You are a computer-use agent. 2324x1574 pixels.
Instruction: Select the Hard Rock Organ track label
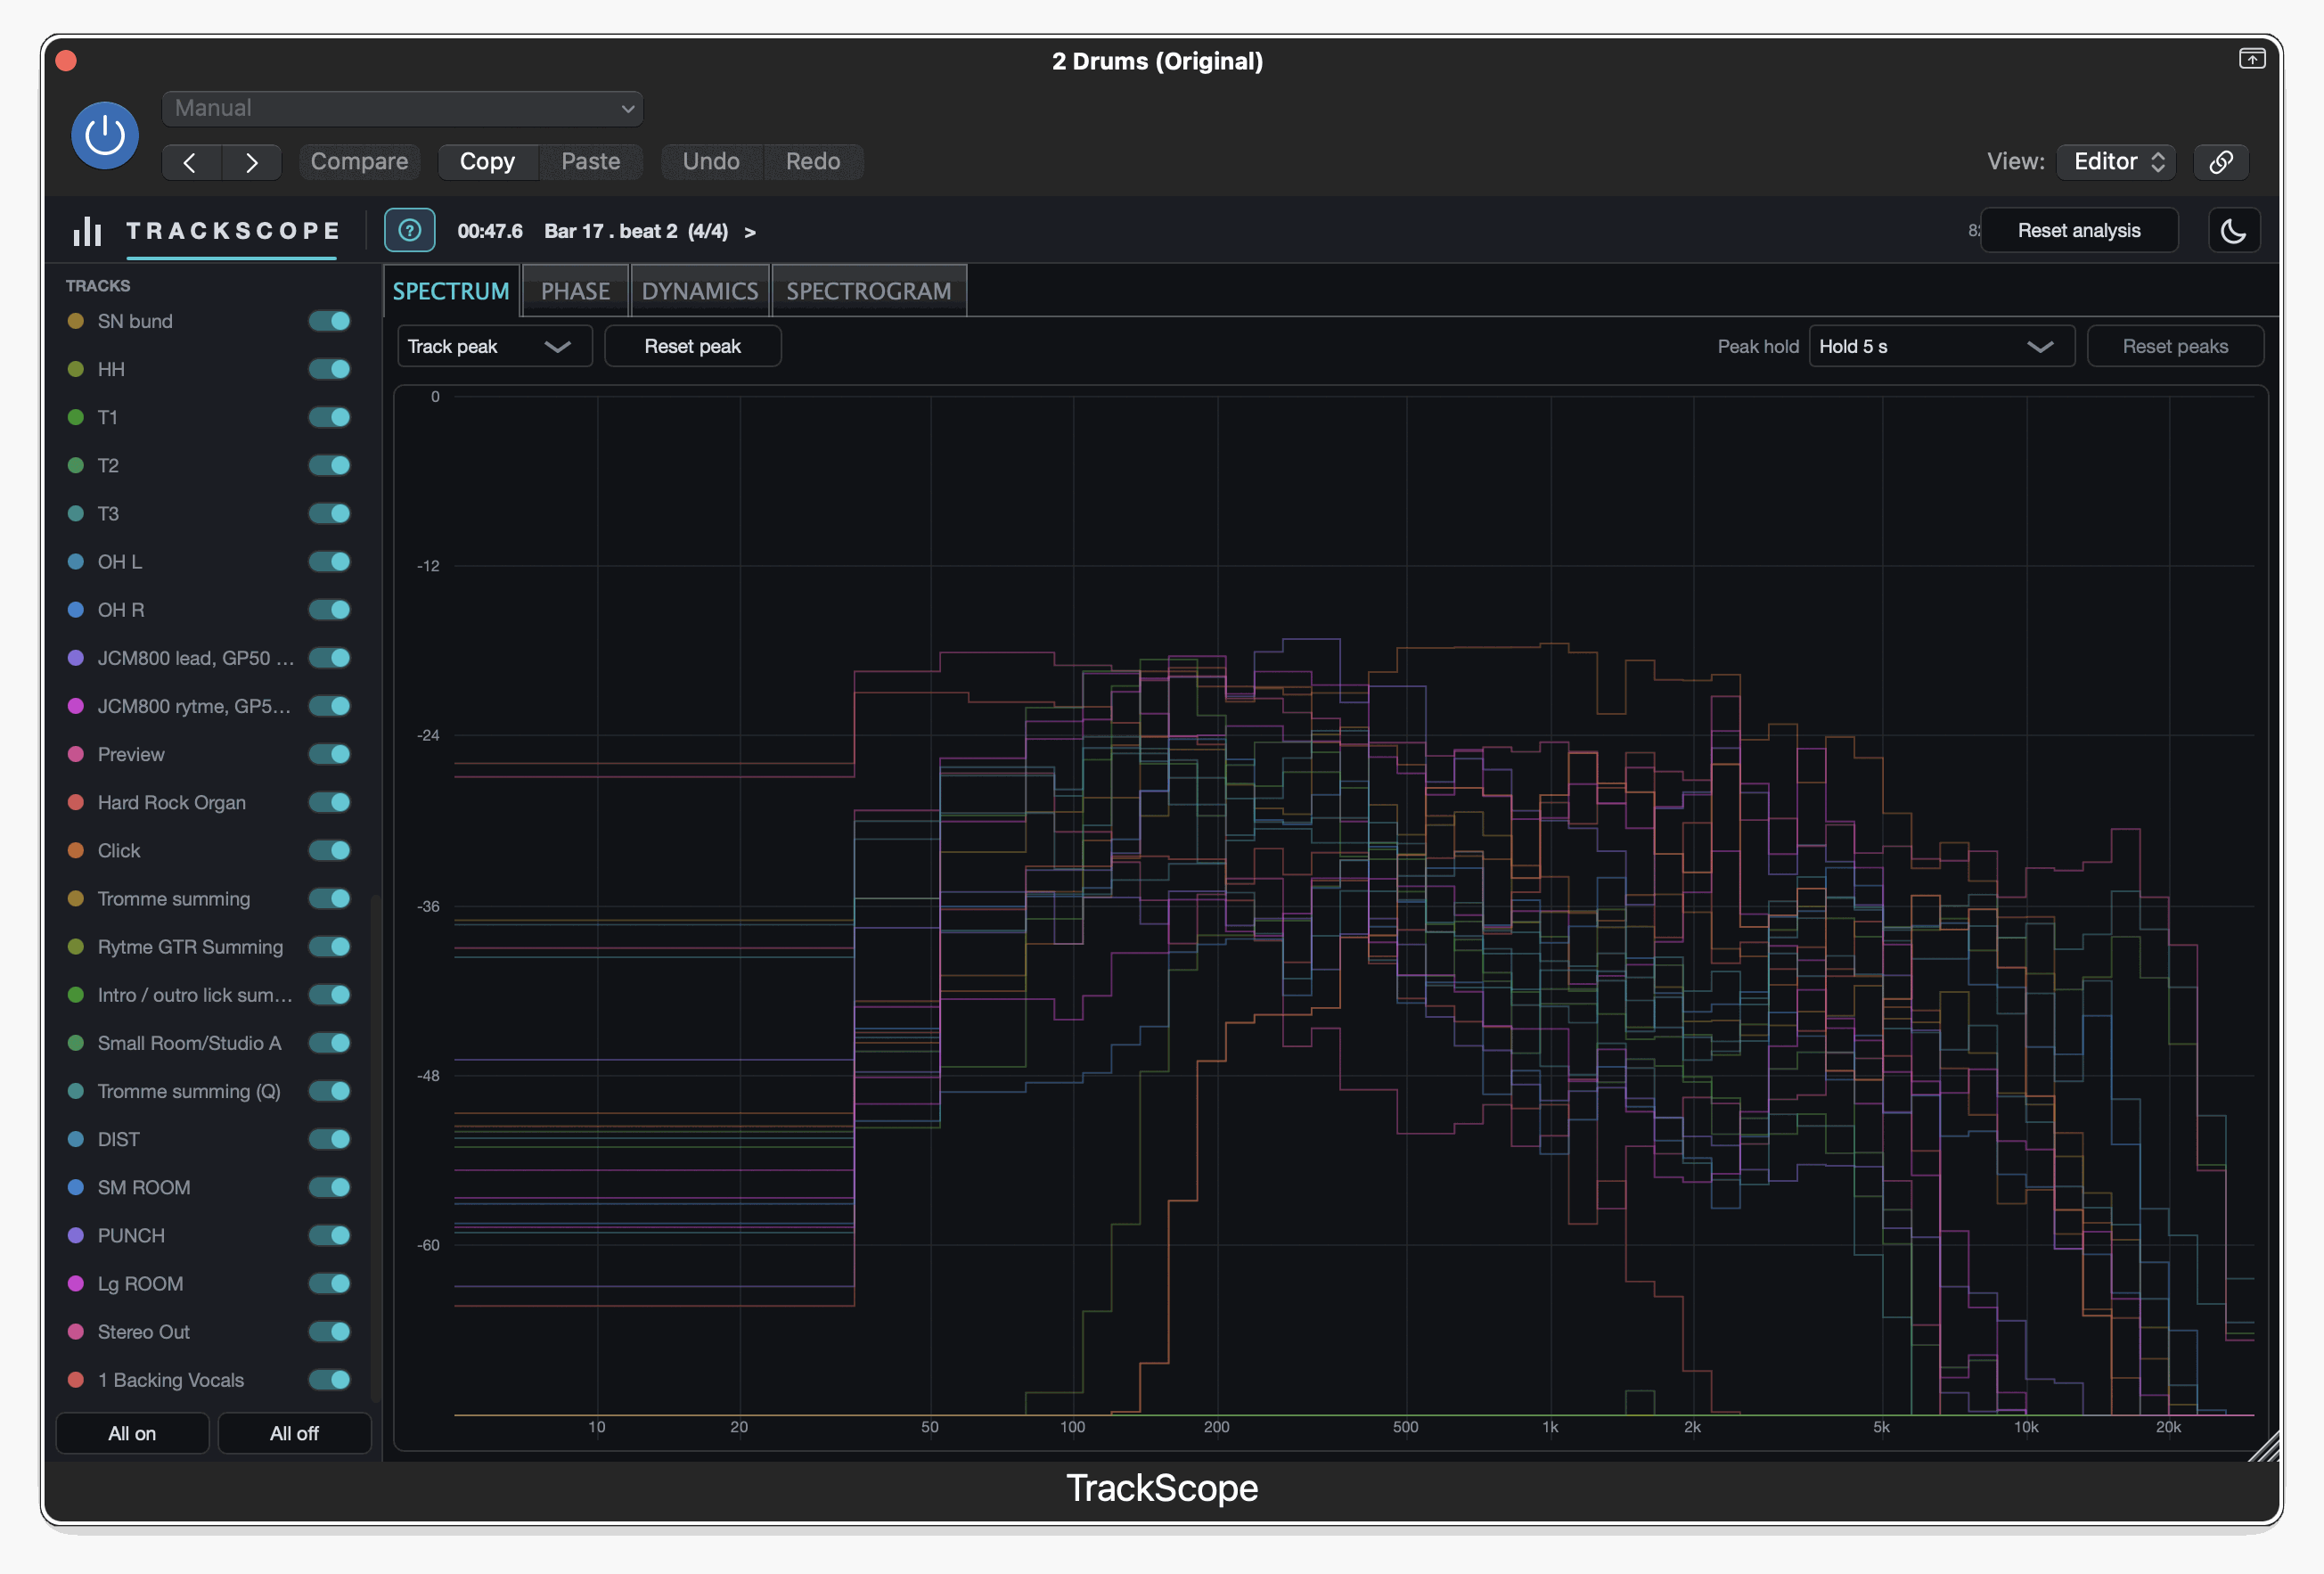[x=172, y=803]
